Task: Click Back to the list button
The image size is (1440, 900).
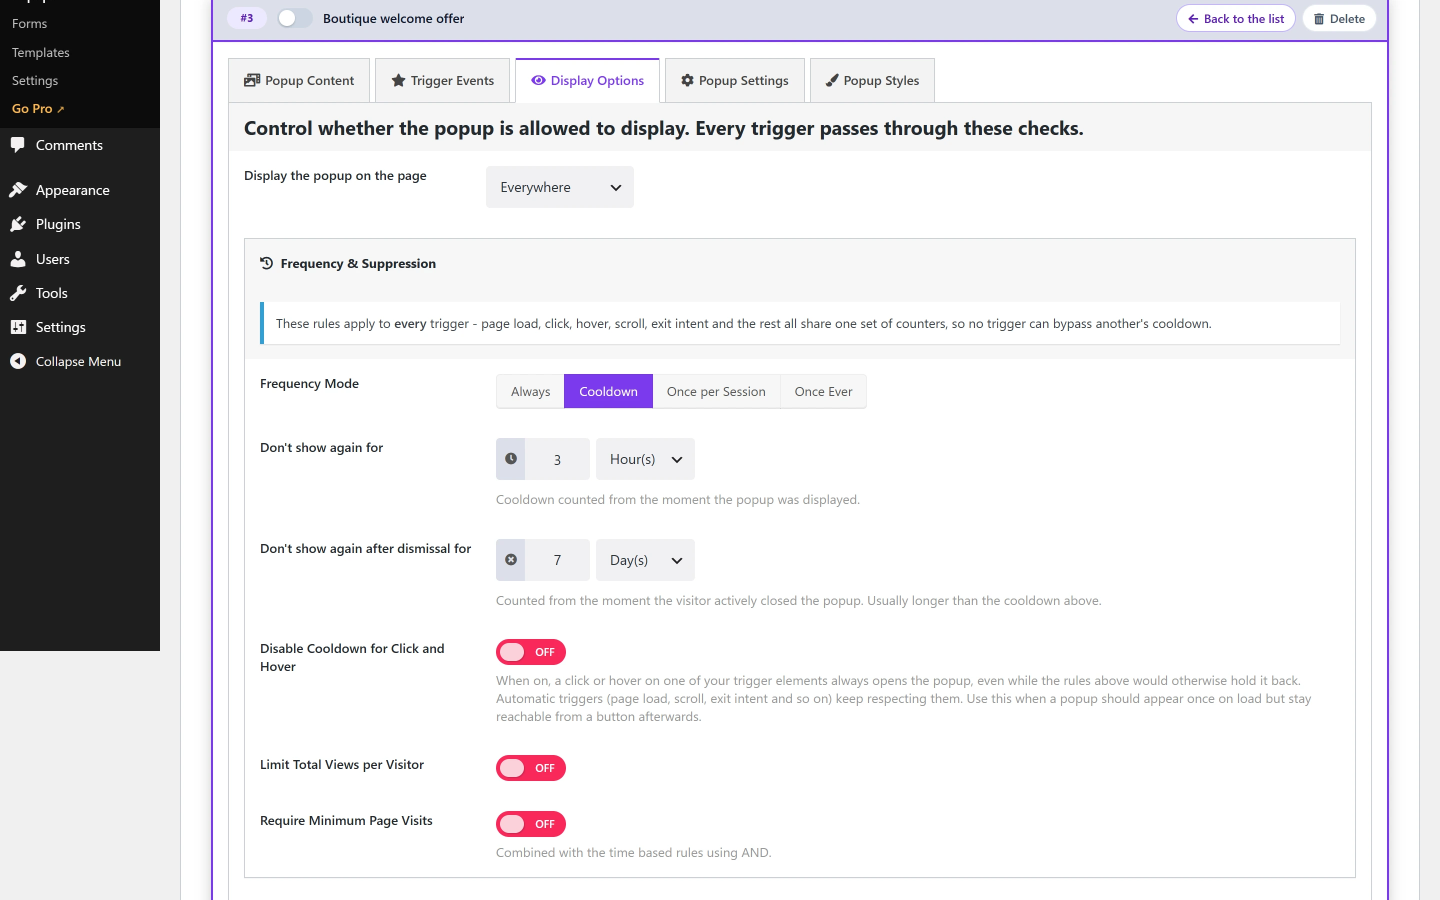Action: pos(1236,19)
